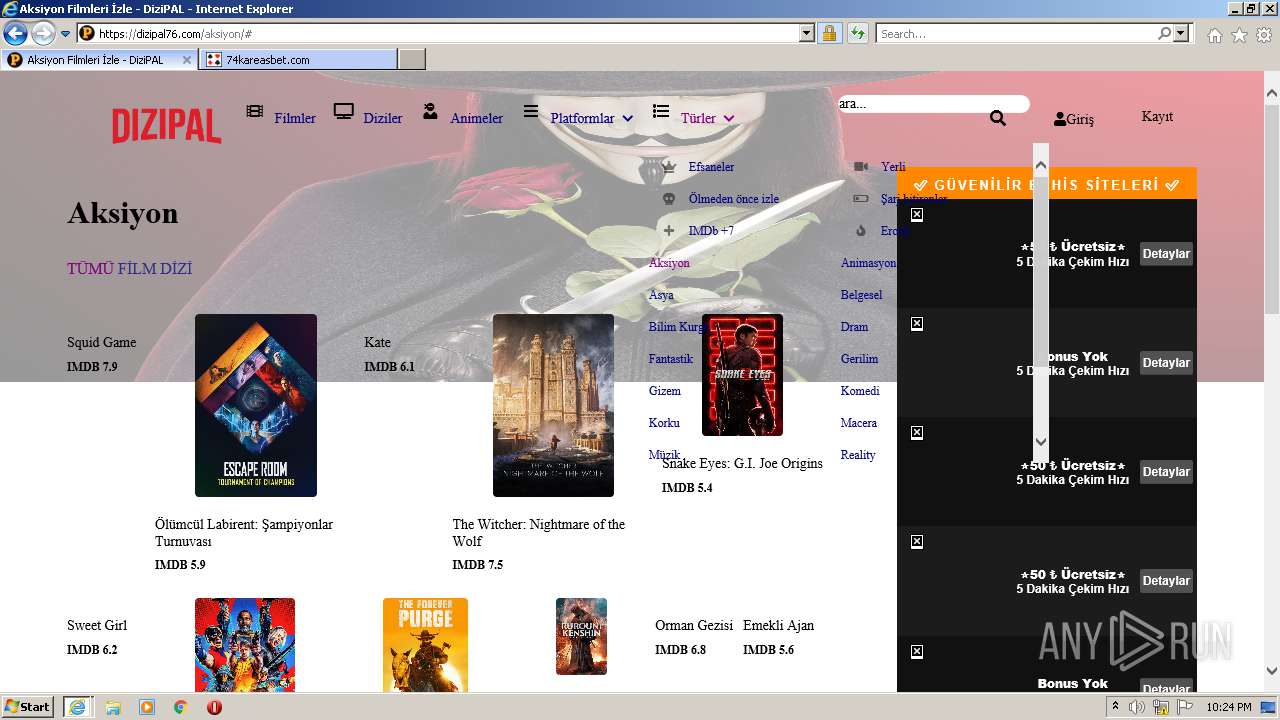Click the genre dropdown scrollbar up arrow
The image size is (1280, 720).
coord(1040,166)
